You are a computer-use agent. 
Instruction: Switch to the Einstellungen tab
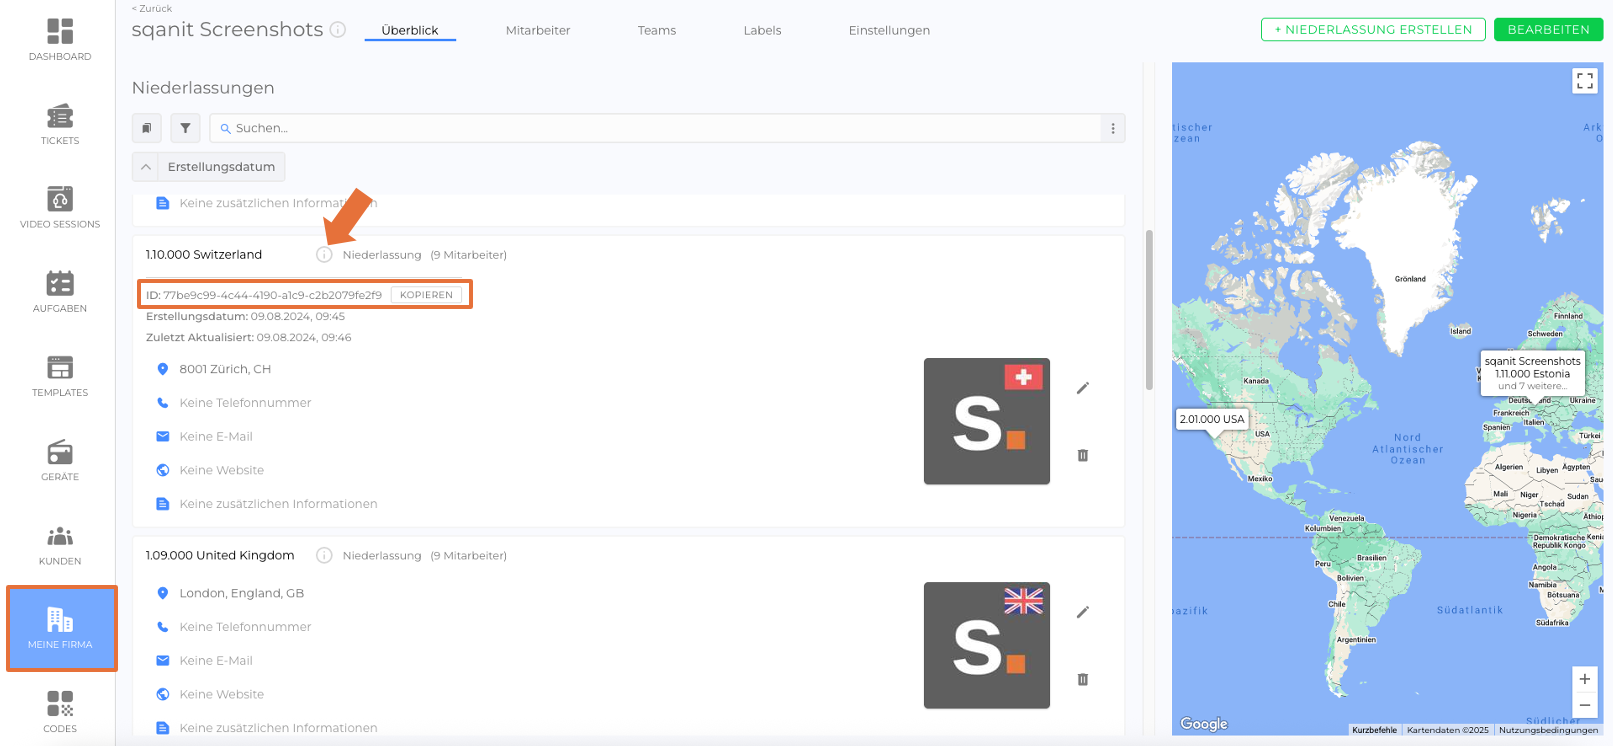click(x=888, y=30)
